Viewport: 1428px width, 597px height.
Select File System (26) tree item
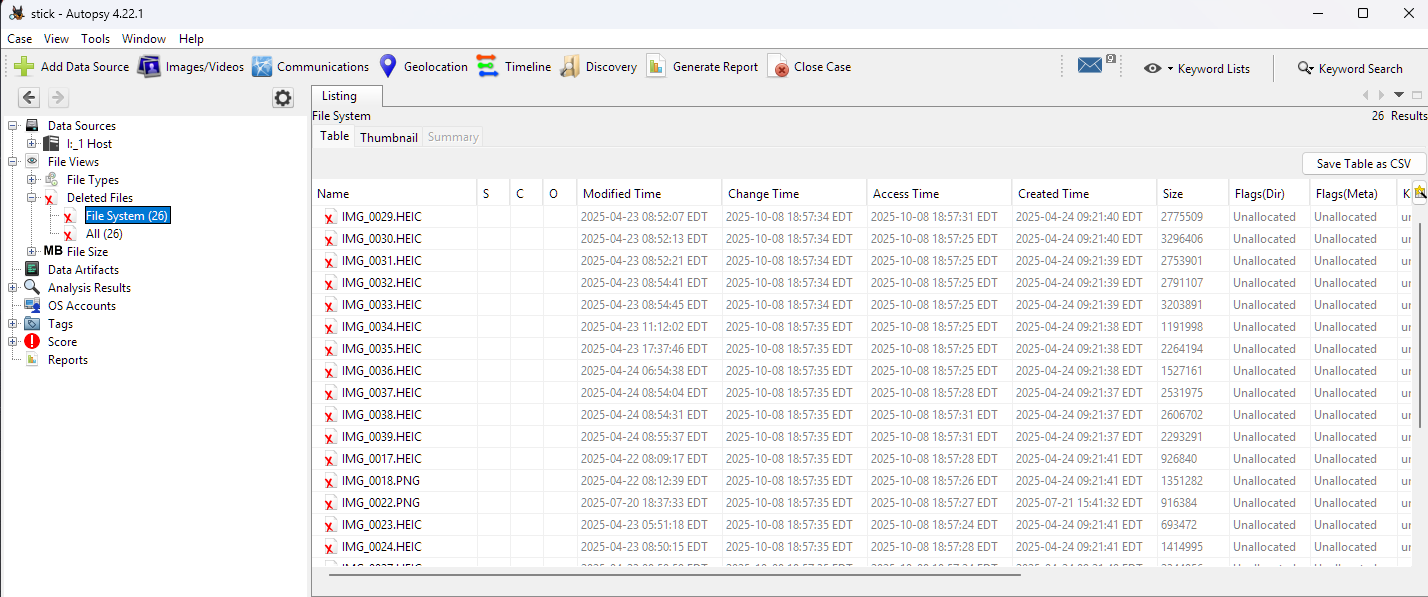[x=127, y=216]
